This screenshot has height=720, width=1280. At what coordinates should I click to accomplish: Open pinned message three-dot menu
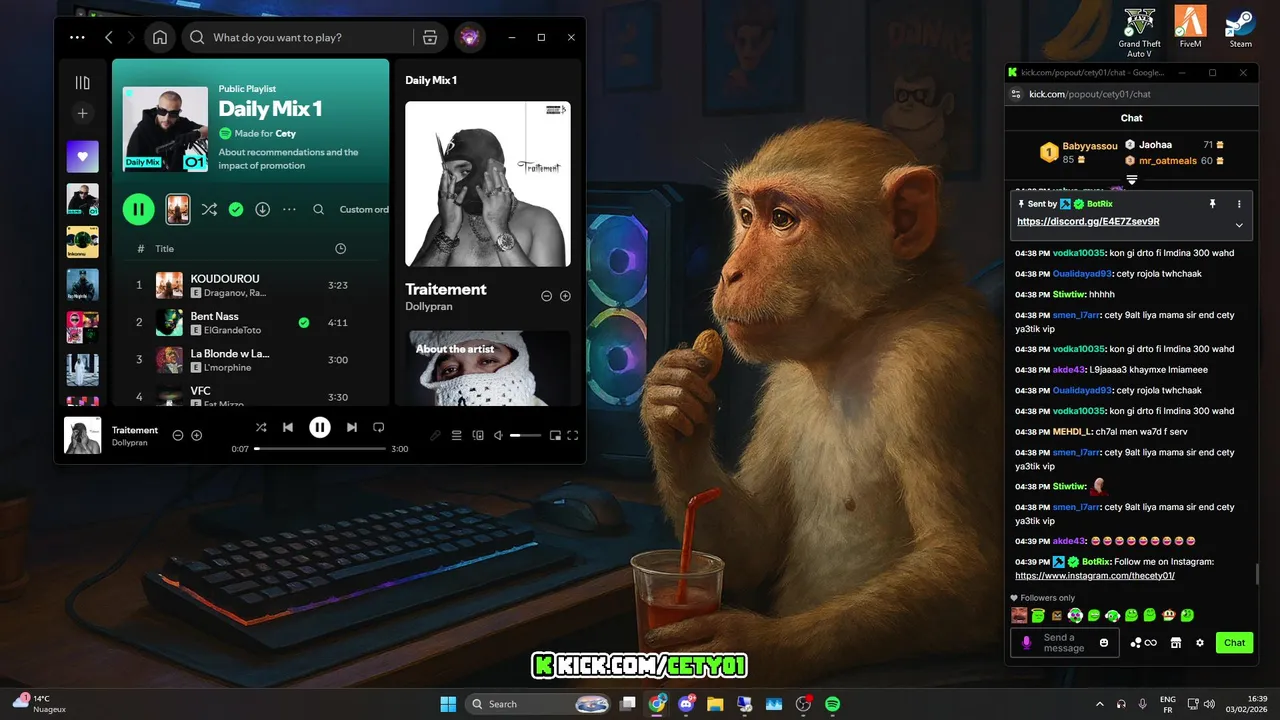[x=1239, y=204]
